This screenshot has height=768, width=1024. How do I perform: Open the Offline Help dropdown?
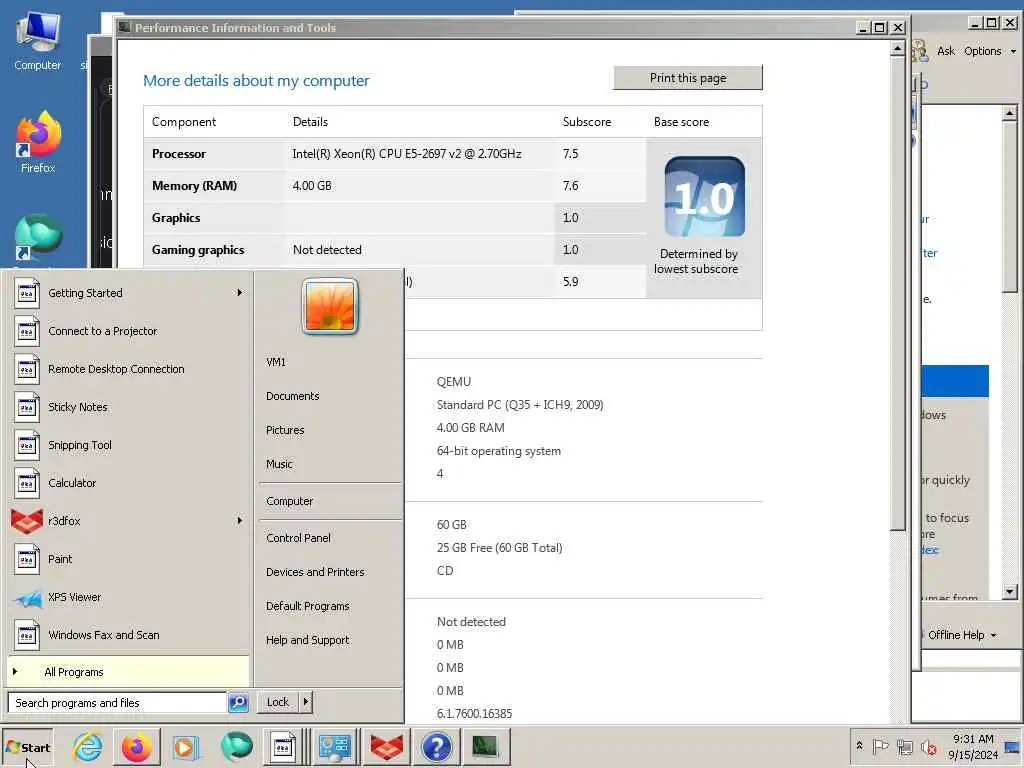point(962,635)
